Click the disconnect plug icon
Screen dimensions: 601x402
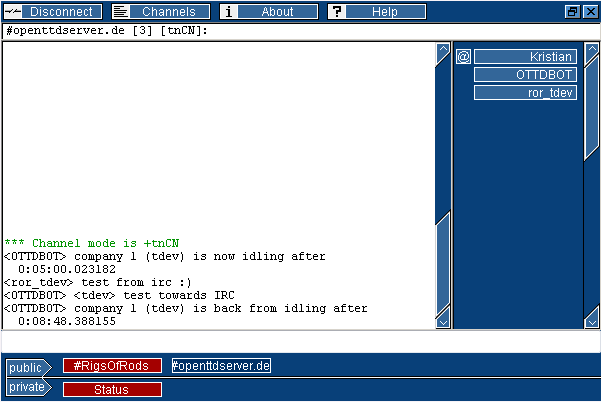pyautogui.click(x=13, y=11)
